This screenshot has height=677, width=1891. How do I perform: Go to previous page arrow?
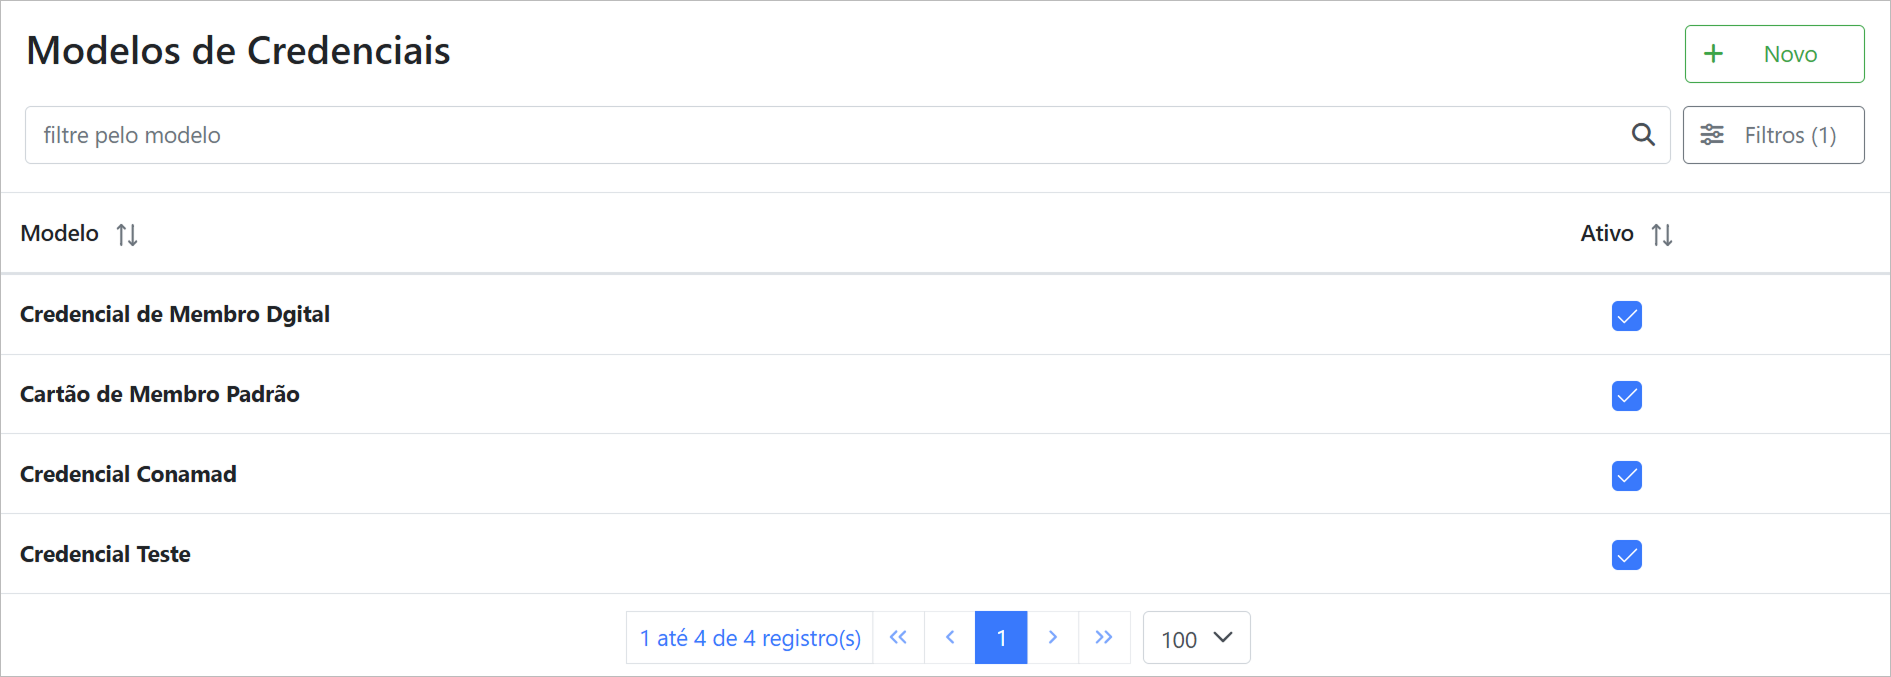[950, 638]
